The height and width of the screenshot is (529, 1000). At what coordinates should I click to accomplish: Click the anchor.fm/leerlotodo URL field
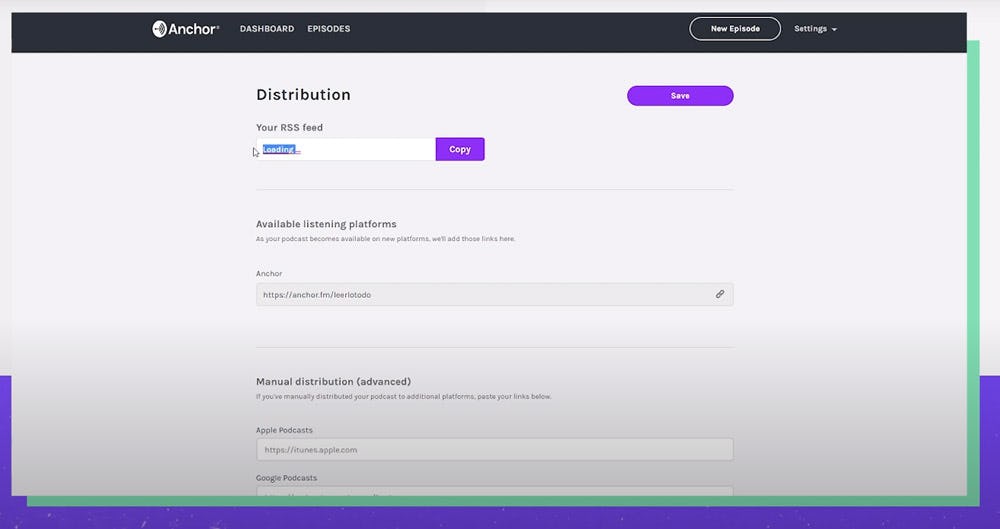point(480,295)
